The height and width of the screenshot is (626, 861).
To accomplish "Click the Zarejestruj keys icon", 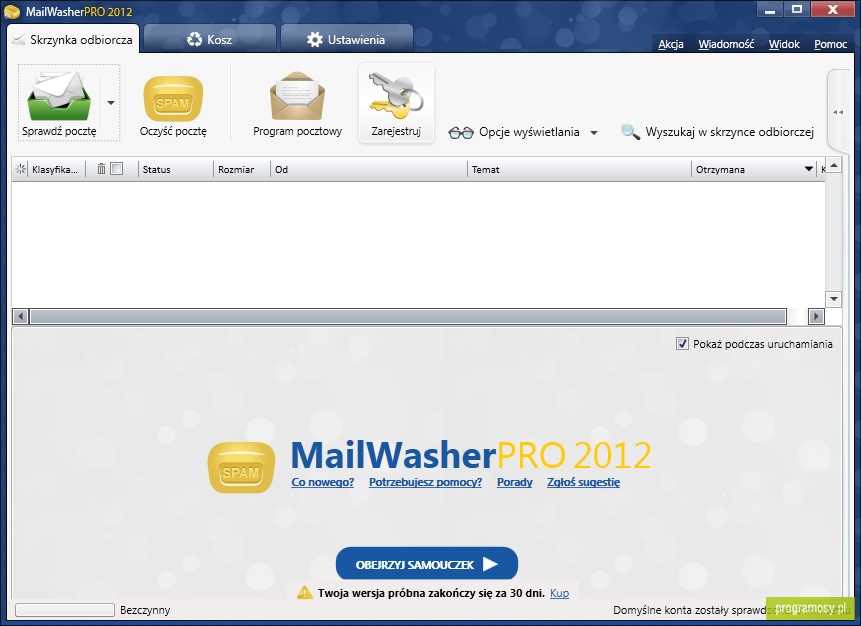I will (396, 96).
